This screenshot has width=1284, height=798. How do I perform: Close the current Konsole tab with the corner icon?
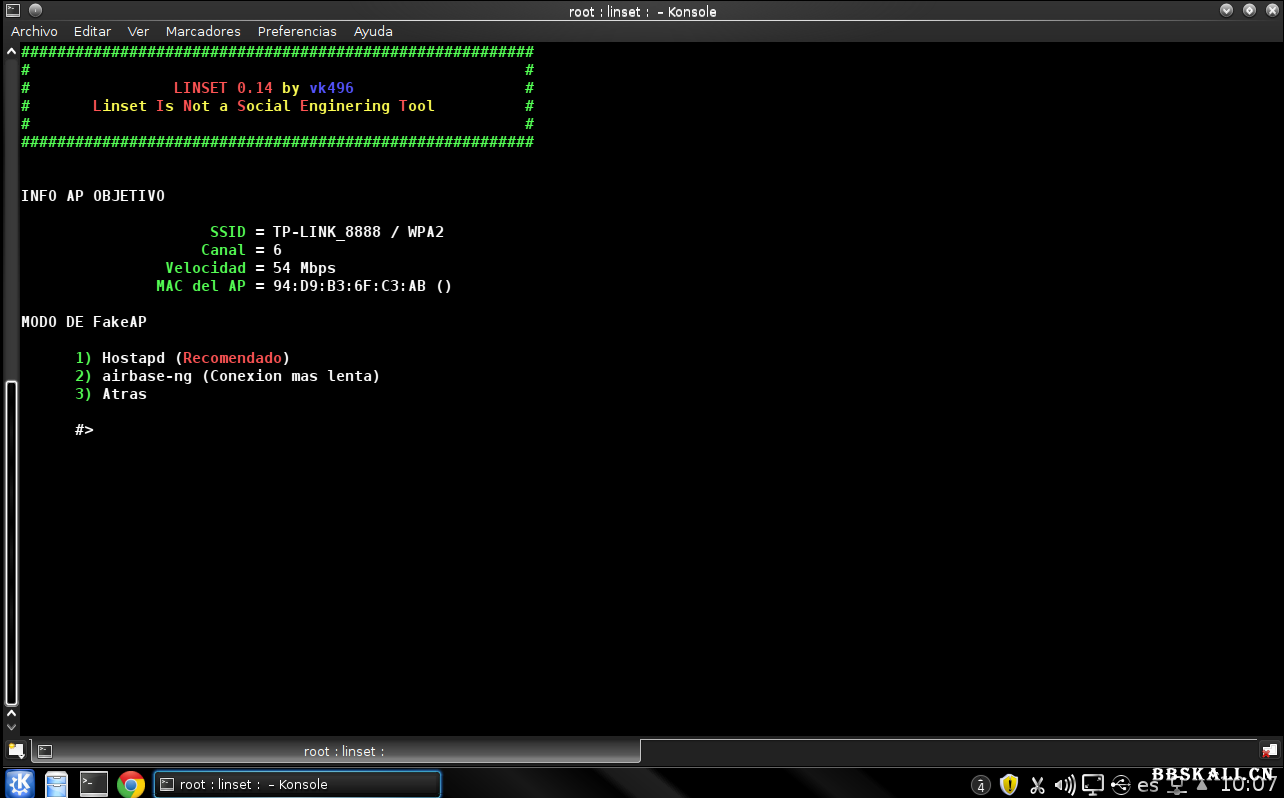point(1269,751)
